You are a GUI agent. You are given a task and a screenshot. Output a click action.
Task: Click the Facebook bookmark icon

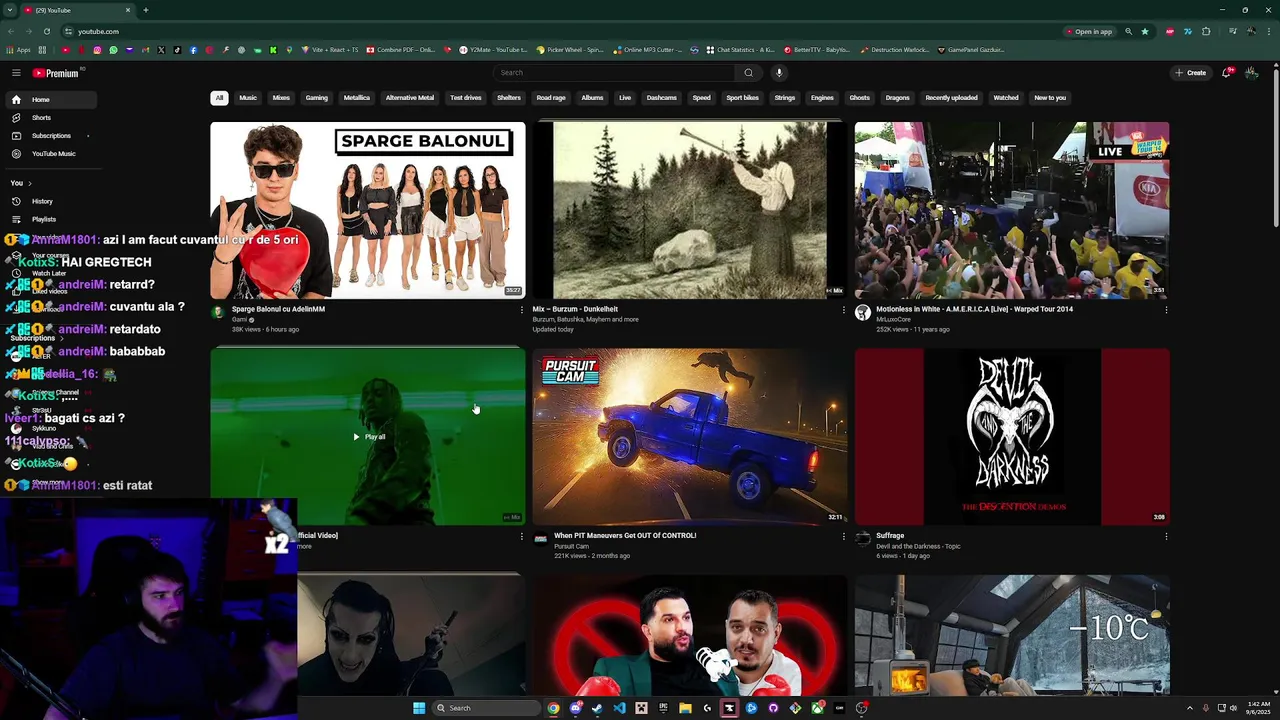tap(193, 49)
